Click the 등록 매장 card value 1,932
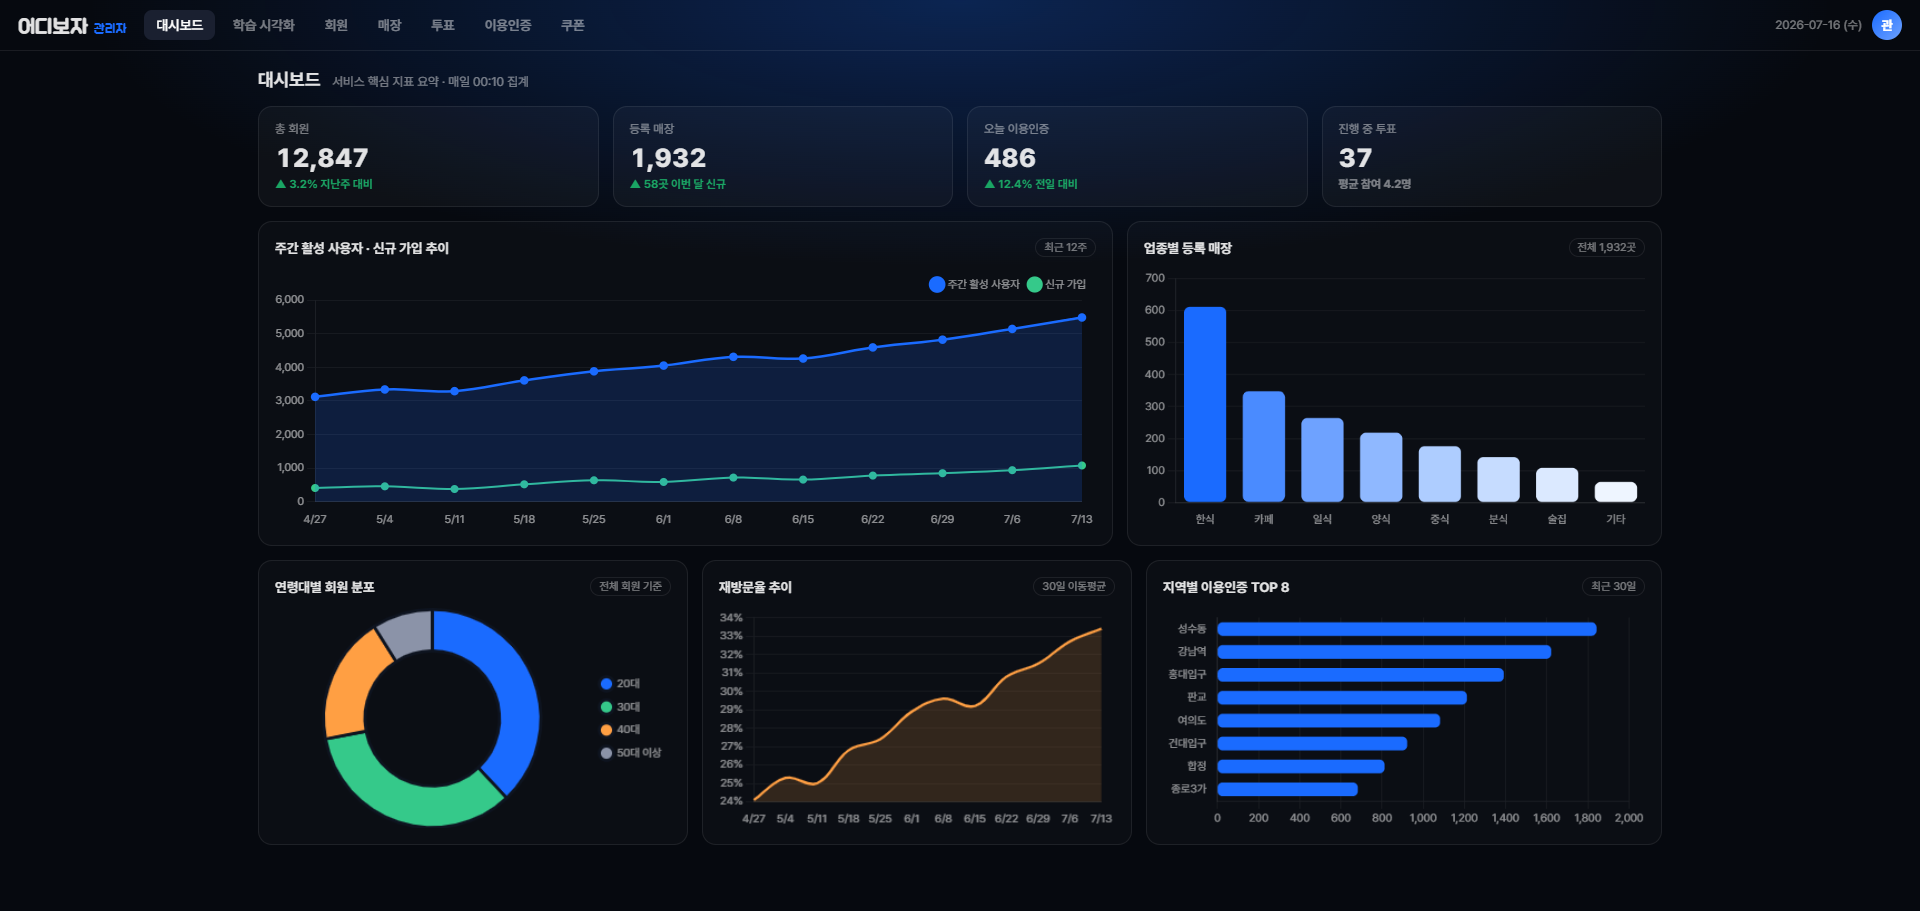The width and height of the screenshot is (1920, 911). pyautogui.click(x=669, y=158)
